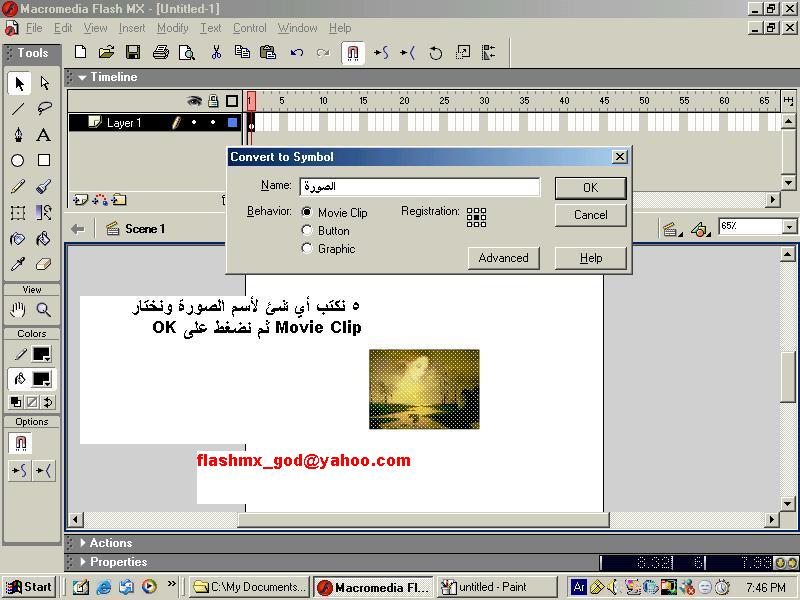
Task: Select Graphic behavior radio button
Action: tap(307, 248)
